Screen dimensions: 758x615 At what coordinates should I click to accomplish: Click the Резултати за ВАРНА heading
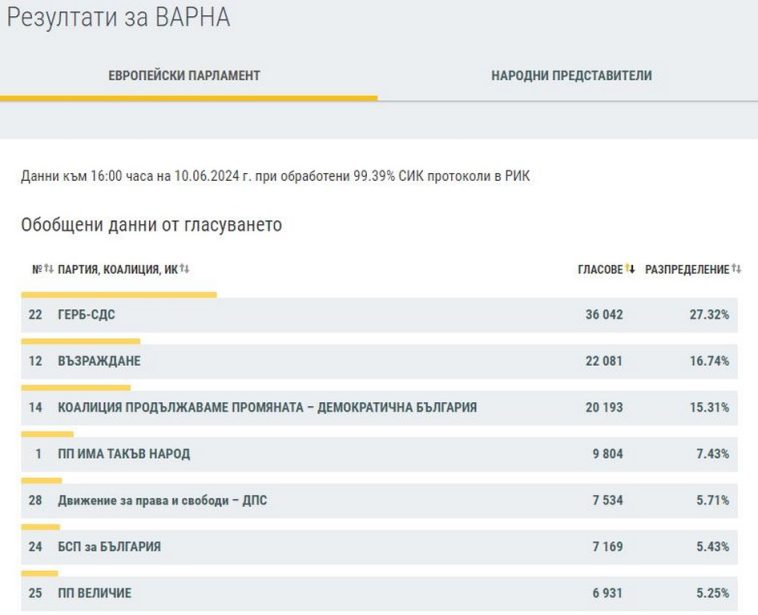(118, 17)
